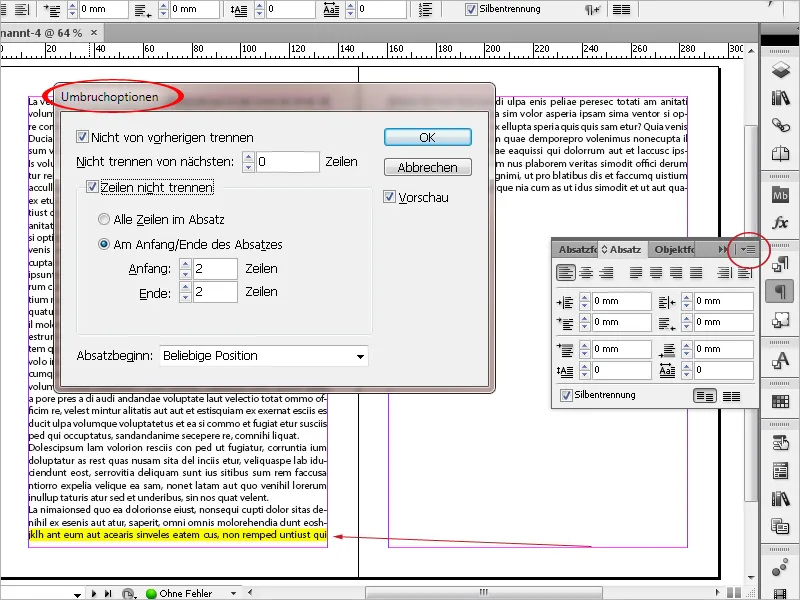
Task: Open the Layers panel from the dock
Action: [780, 70]
